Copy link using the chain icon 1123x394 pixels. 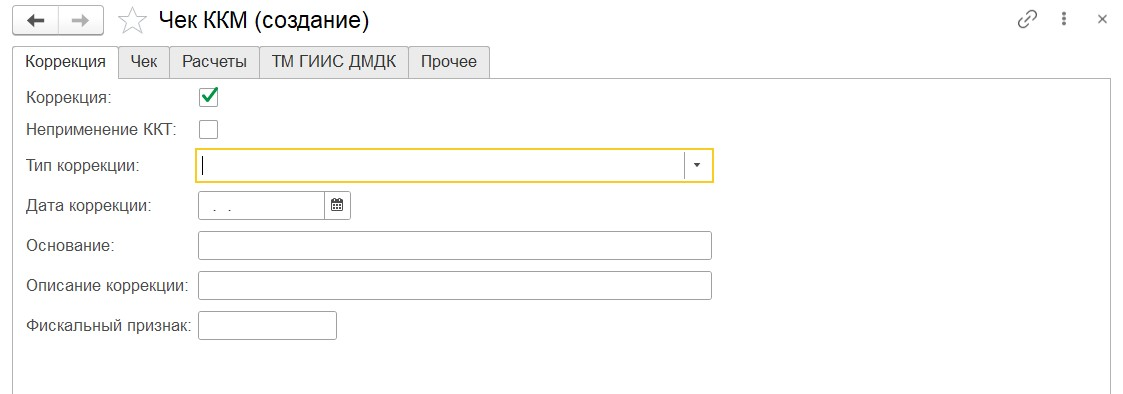coord(1027,20)
